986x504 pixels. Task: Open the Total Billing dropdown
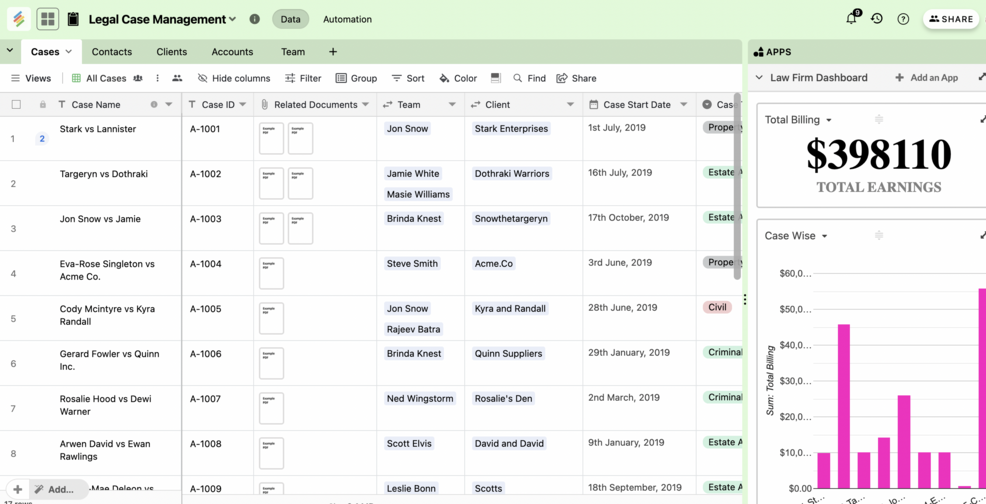pyautogui.click(x=798, y=120)
